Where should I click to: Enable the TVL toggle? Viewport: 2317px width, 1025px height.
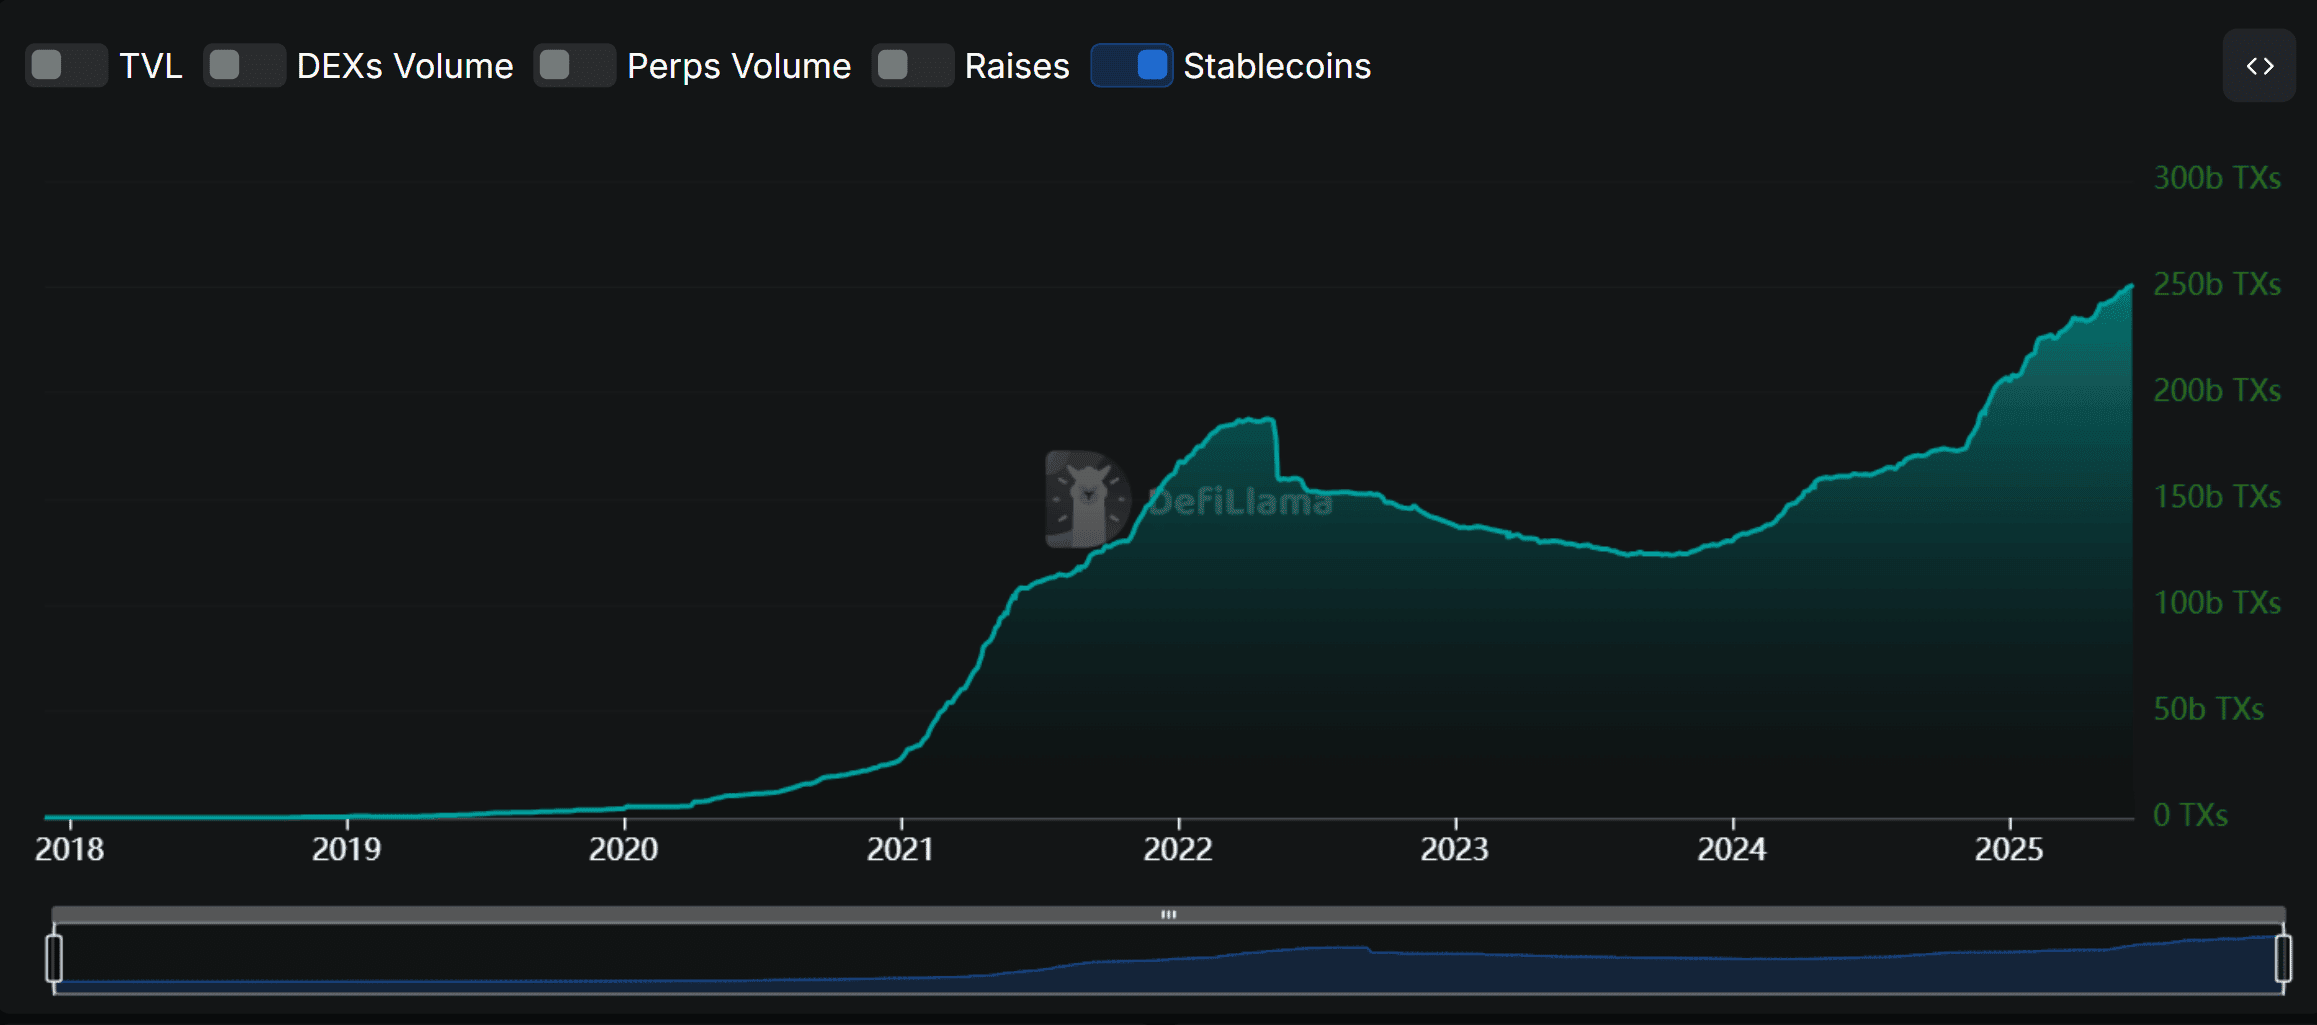click(66, 66)
